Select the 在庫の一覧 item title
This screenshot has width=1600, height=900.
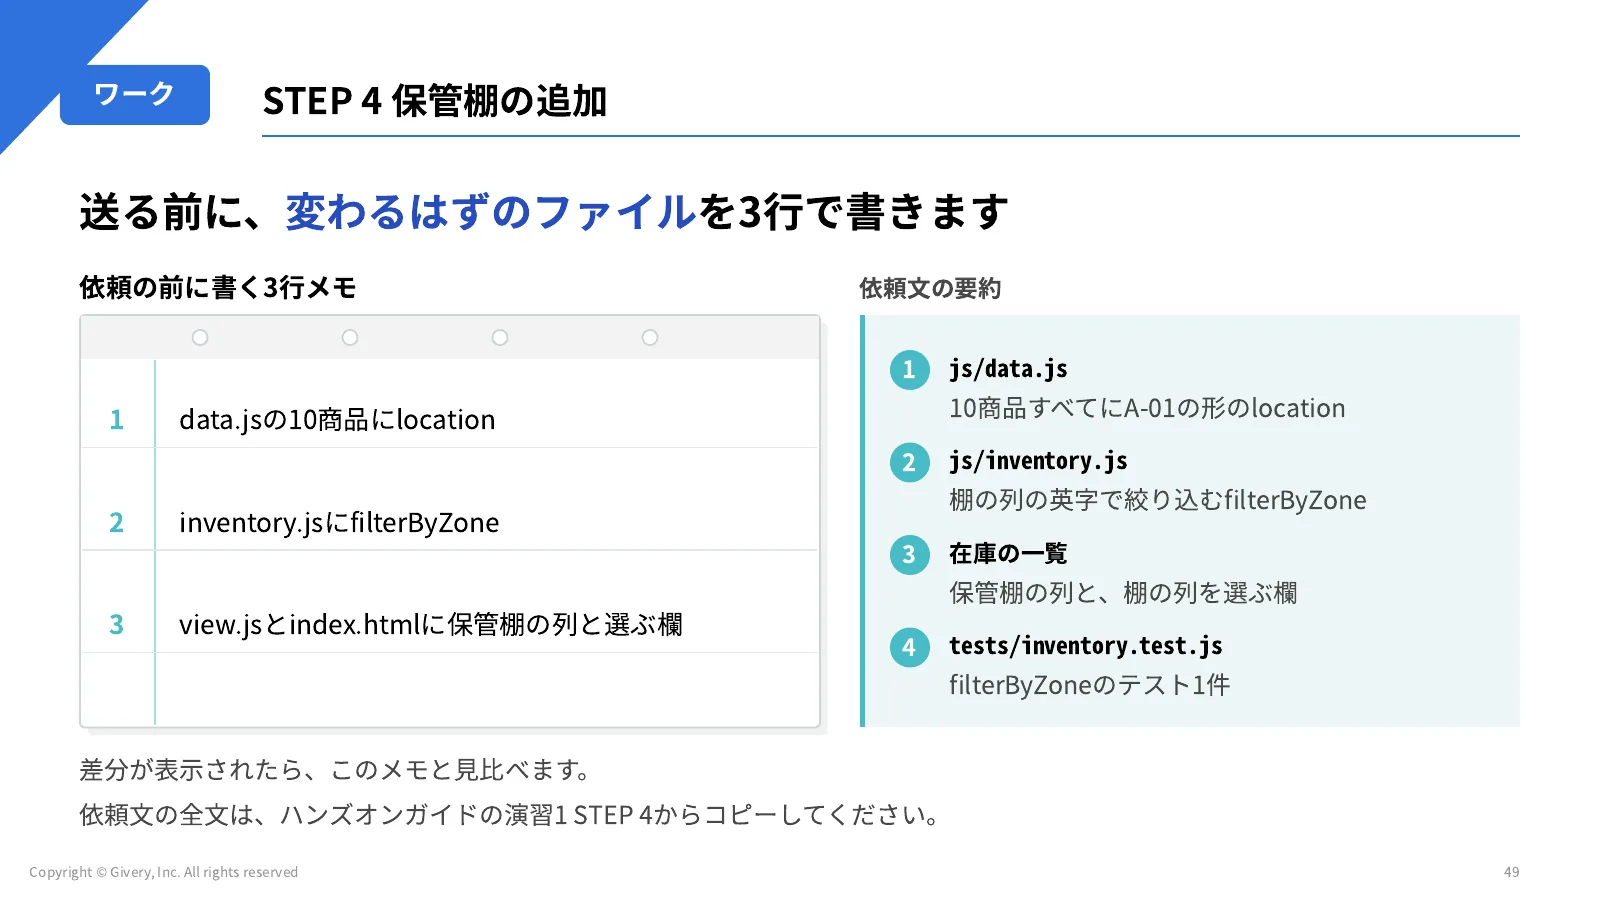coord(1008,554)
